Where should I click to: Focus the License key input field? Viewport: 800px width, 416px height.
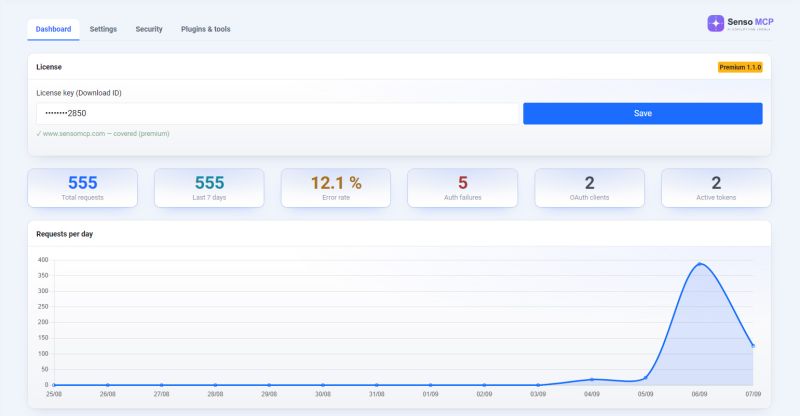point(278,113)
